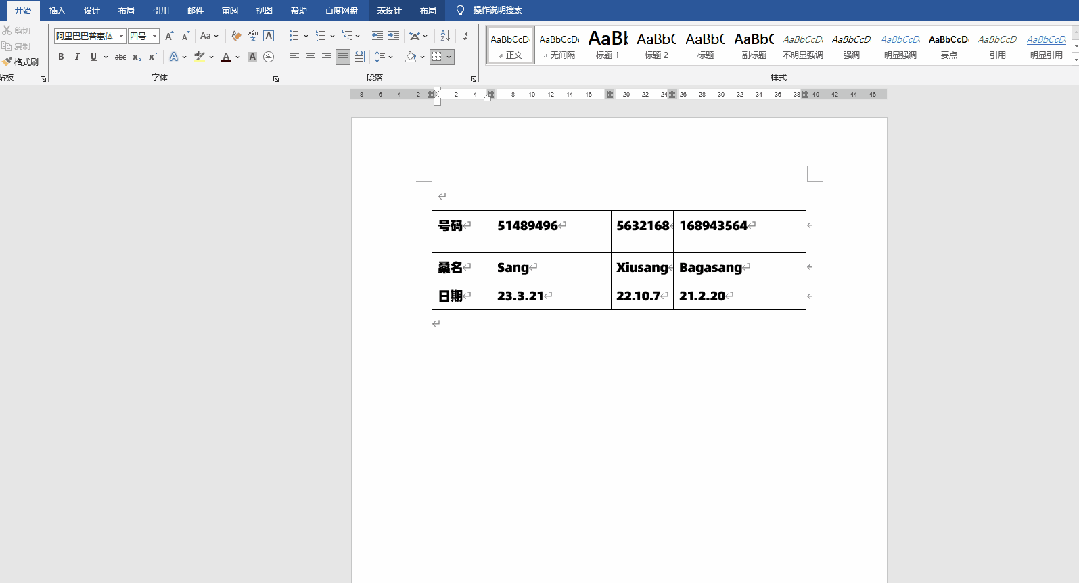1079x583 pixels.
Task: Toggle the justify alignment button
Action: [x=343, y=57]
